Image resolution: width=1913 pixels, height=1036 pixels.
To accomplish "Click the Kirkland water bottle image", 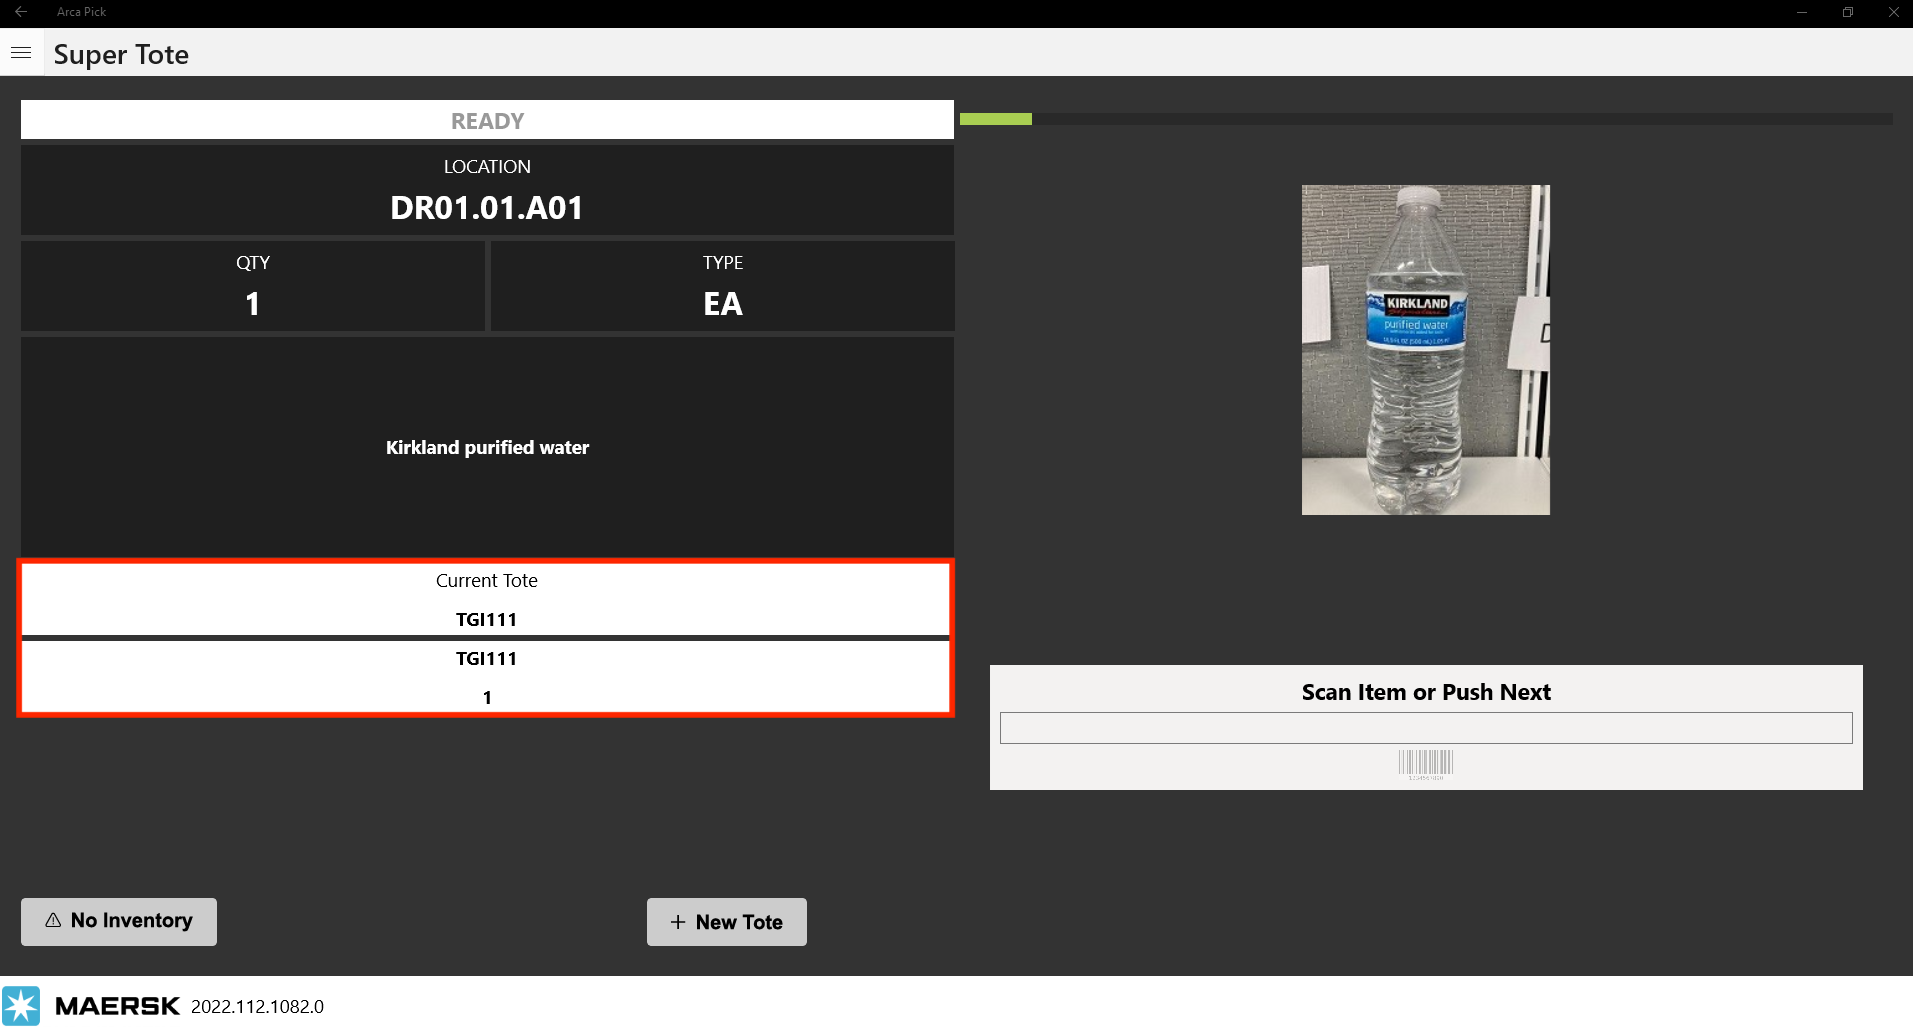I will [1425, 350].
